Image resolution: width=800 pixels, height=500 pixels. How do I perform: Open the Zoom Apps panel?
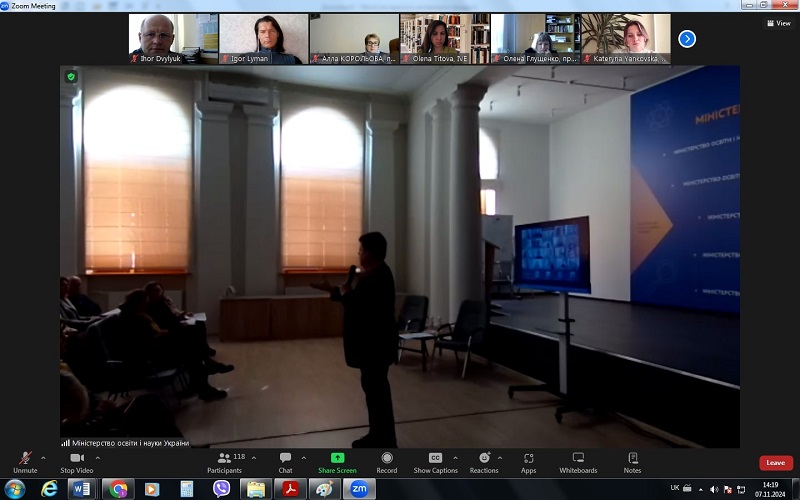tap(529, 462)
